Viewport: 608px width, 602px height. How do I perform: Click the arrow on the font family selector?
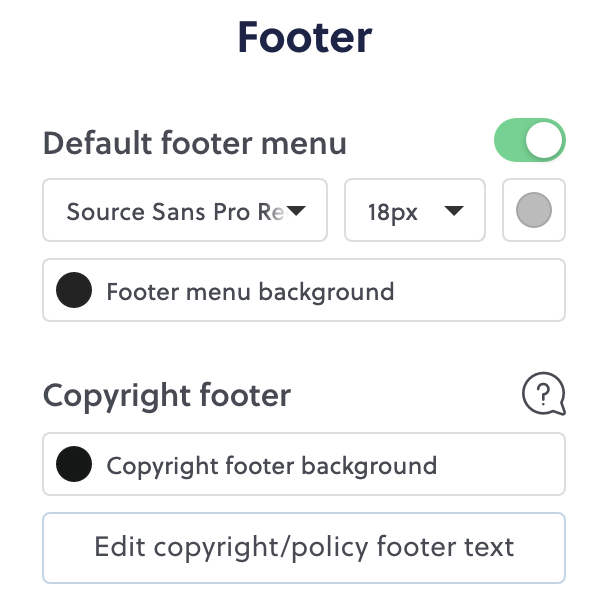coord(297,210)
